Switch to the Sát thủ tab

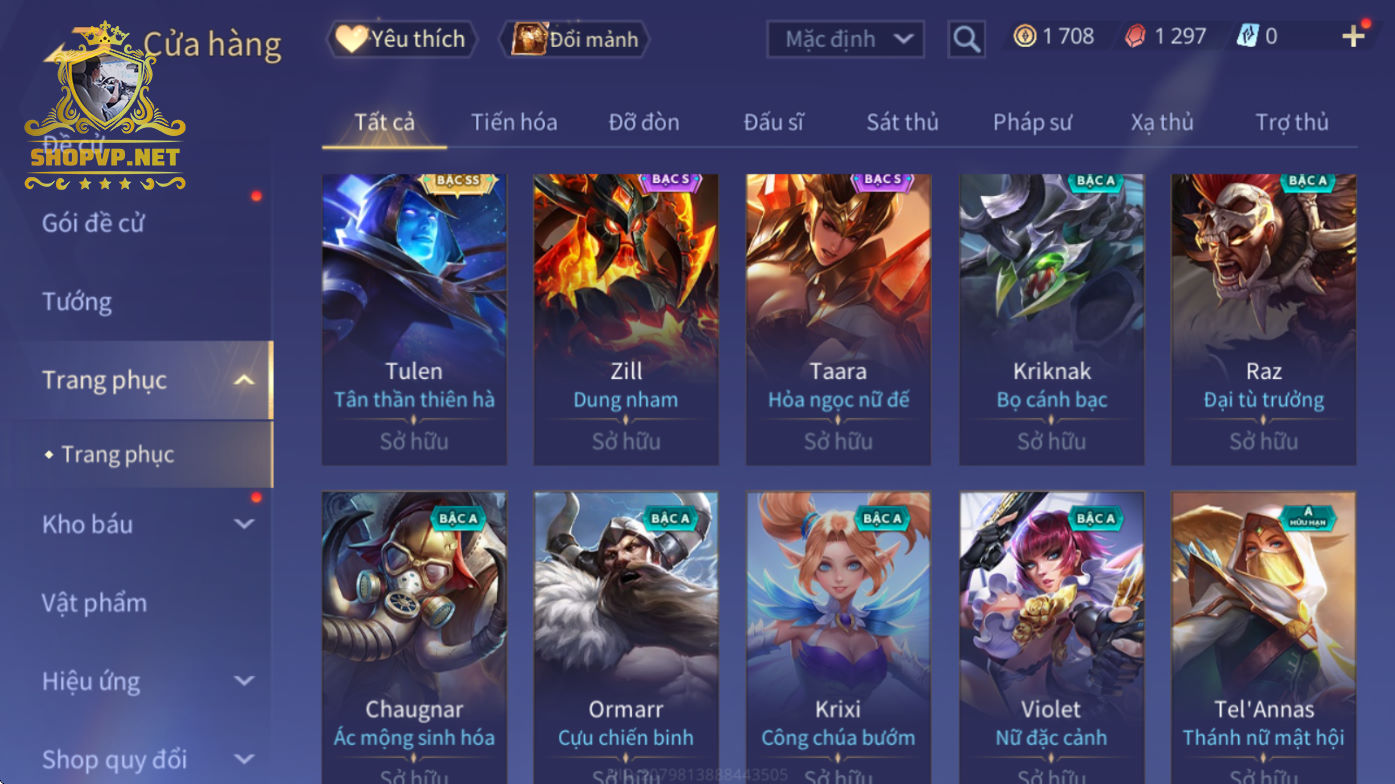[x=902, y=122]
